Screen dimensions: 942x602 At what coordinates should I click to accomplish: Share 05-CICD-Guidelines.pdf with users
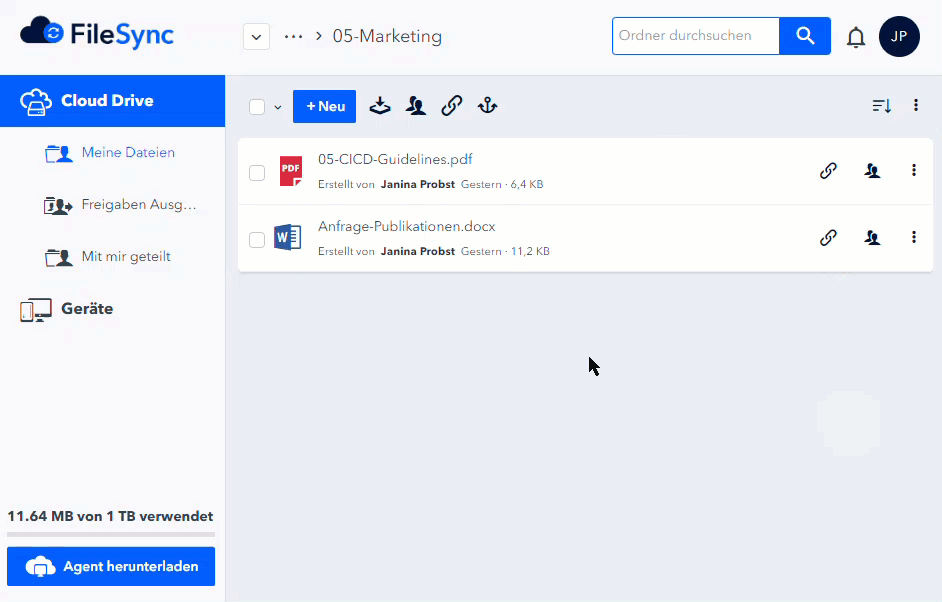coord(872,171)
